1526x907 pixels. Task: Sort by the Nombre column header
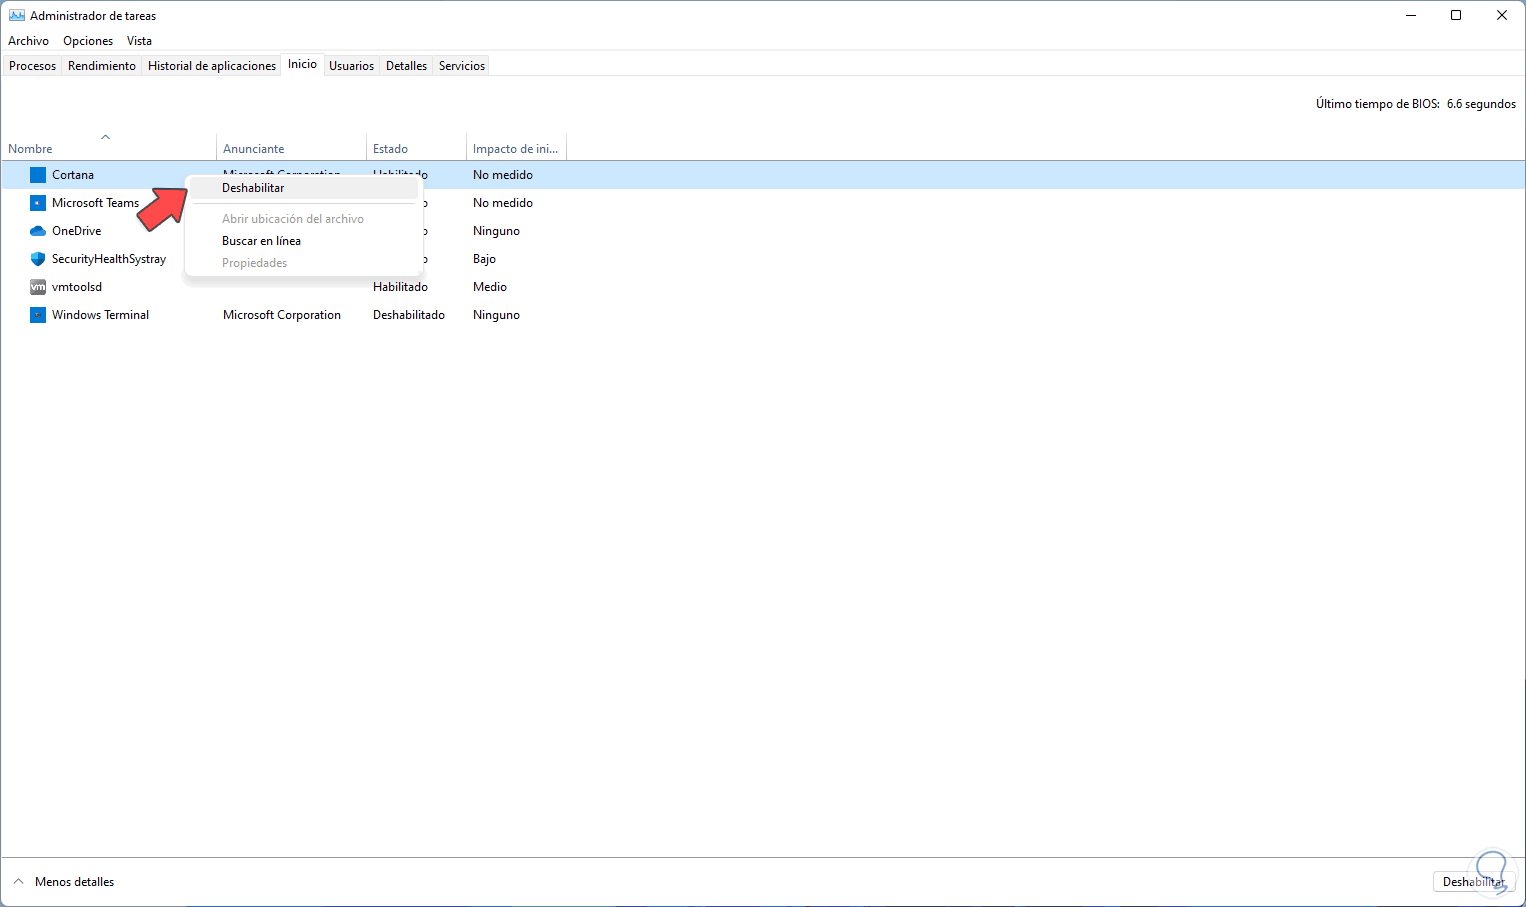[108, 148]
